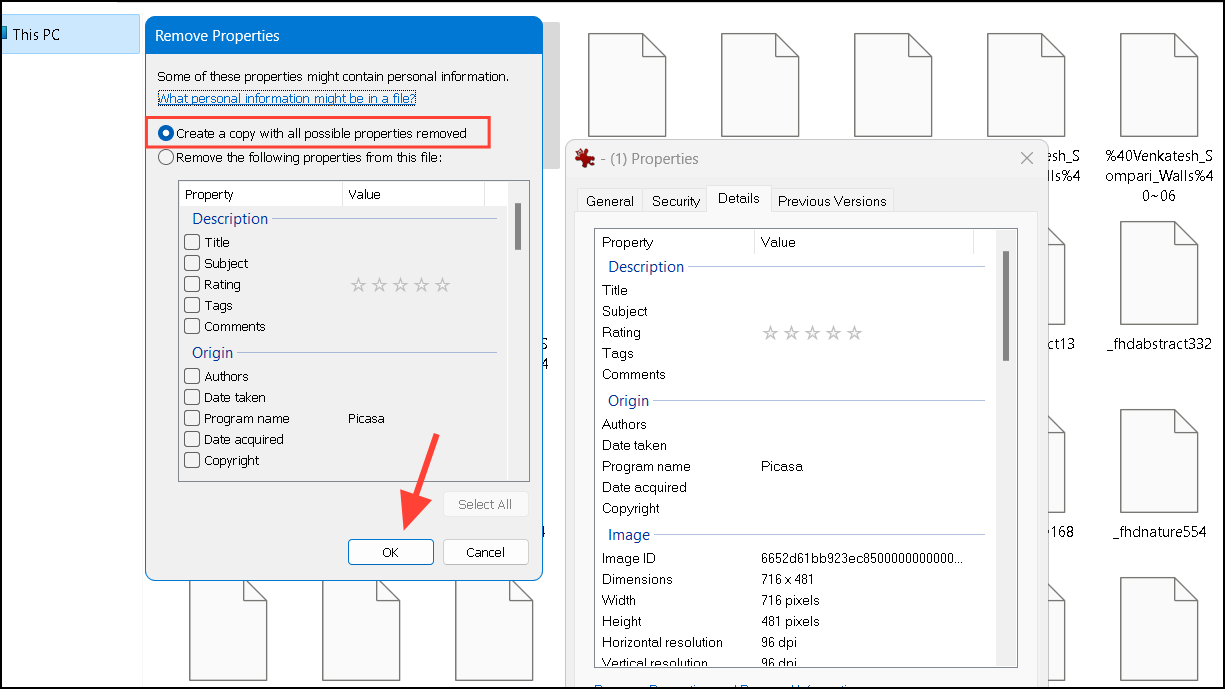Select 'Create a copy with all possible properties removed'

click(167, 133)
